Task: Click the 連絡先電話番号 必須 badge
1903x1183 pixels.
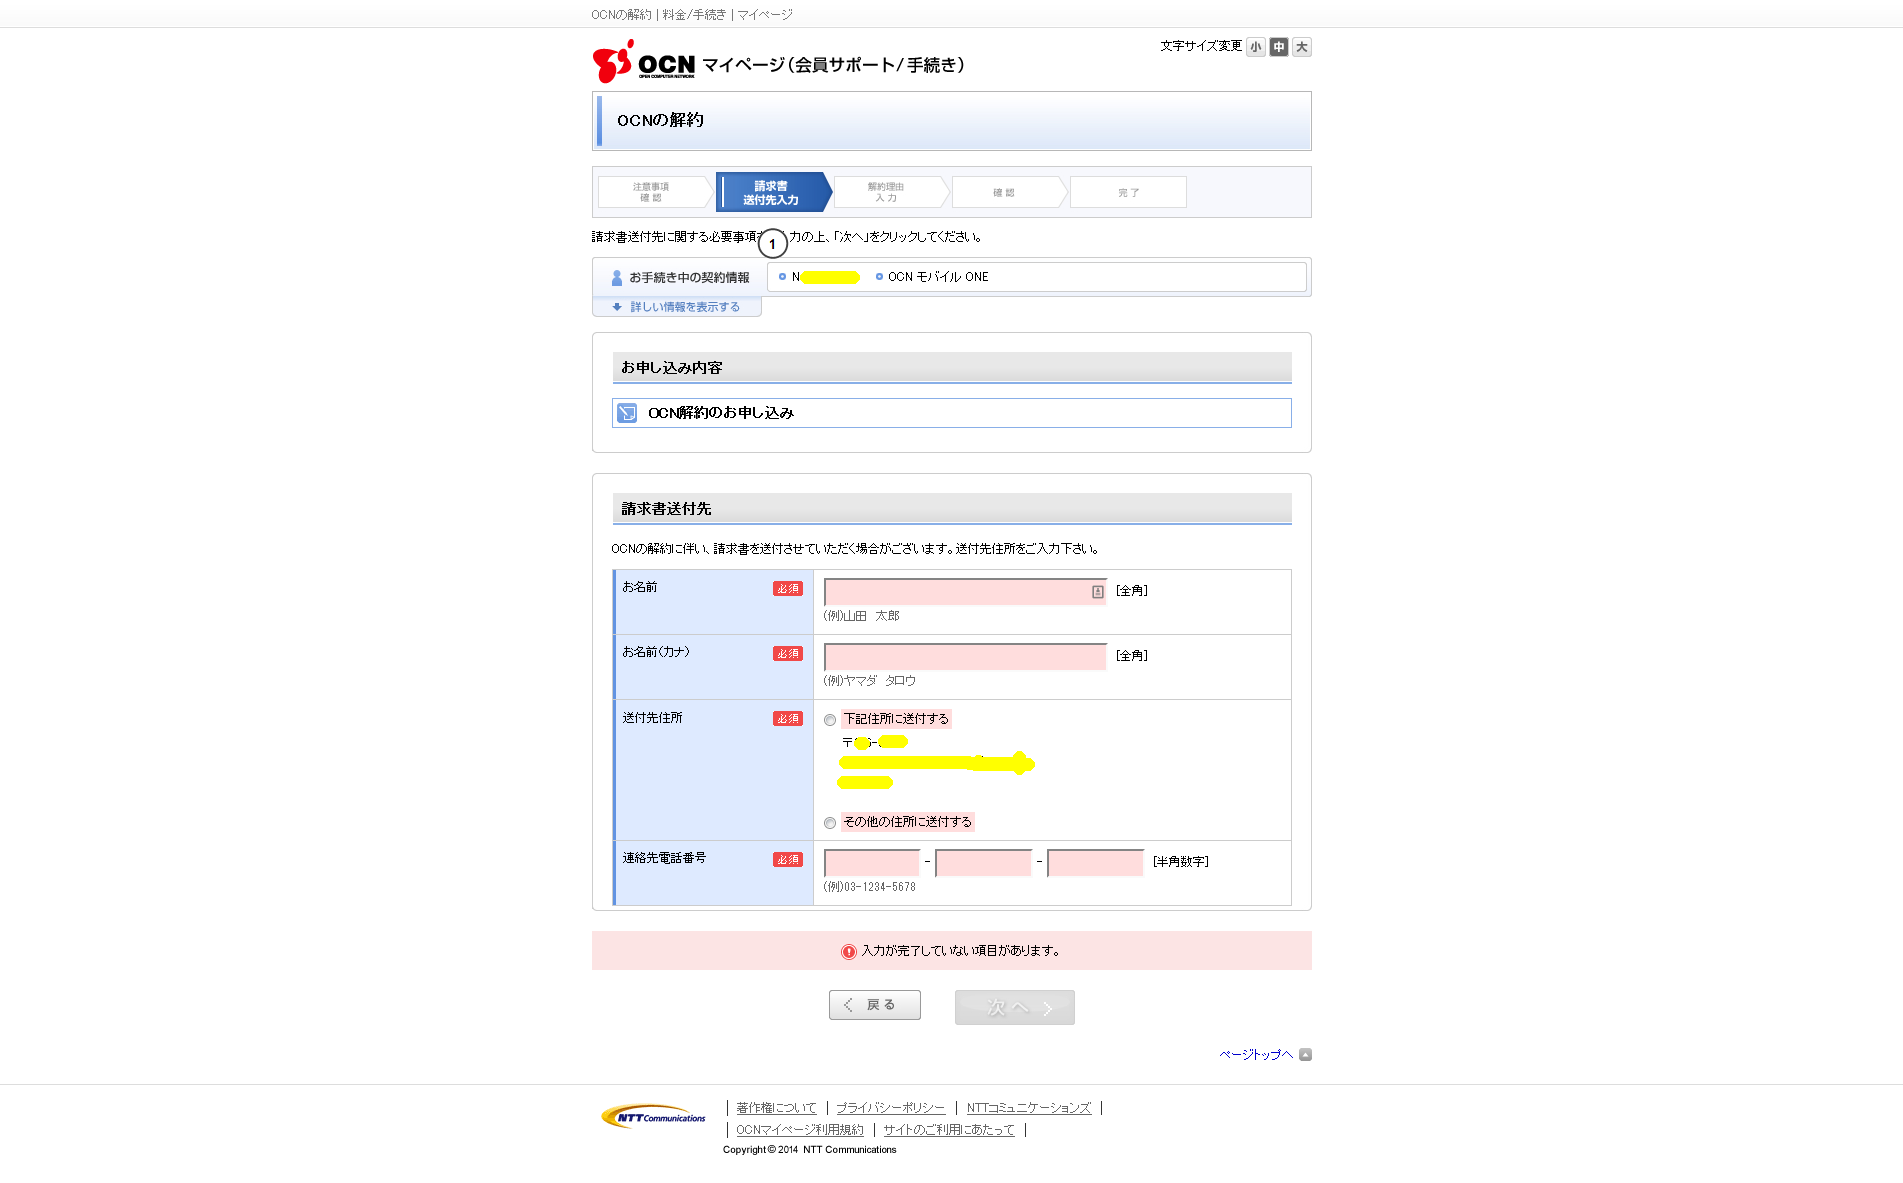Action: [x=788, y=860]
